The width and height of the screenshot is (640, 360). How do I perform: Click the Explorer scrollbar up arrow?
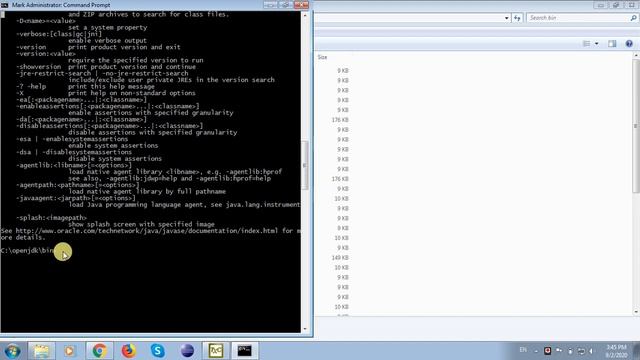coord(636,55)
